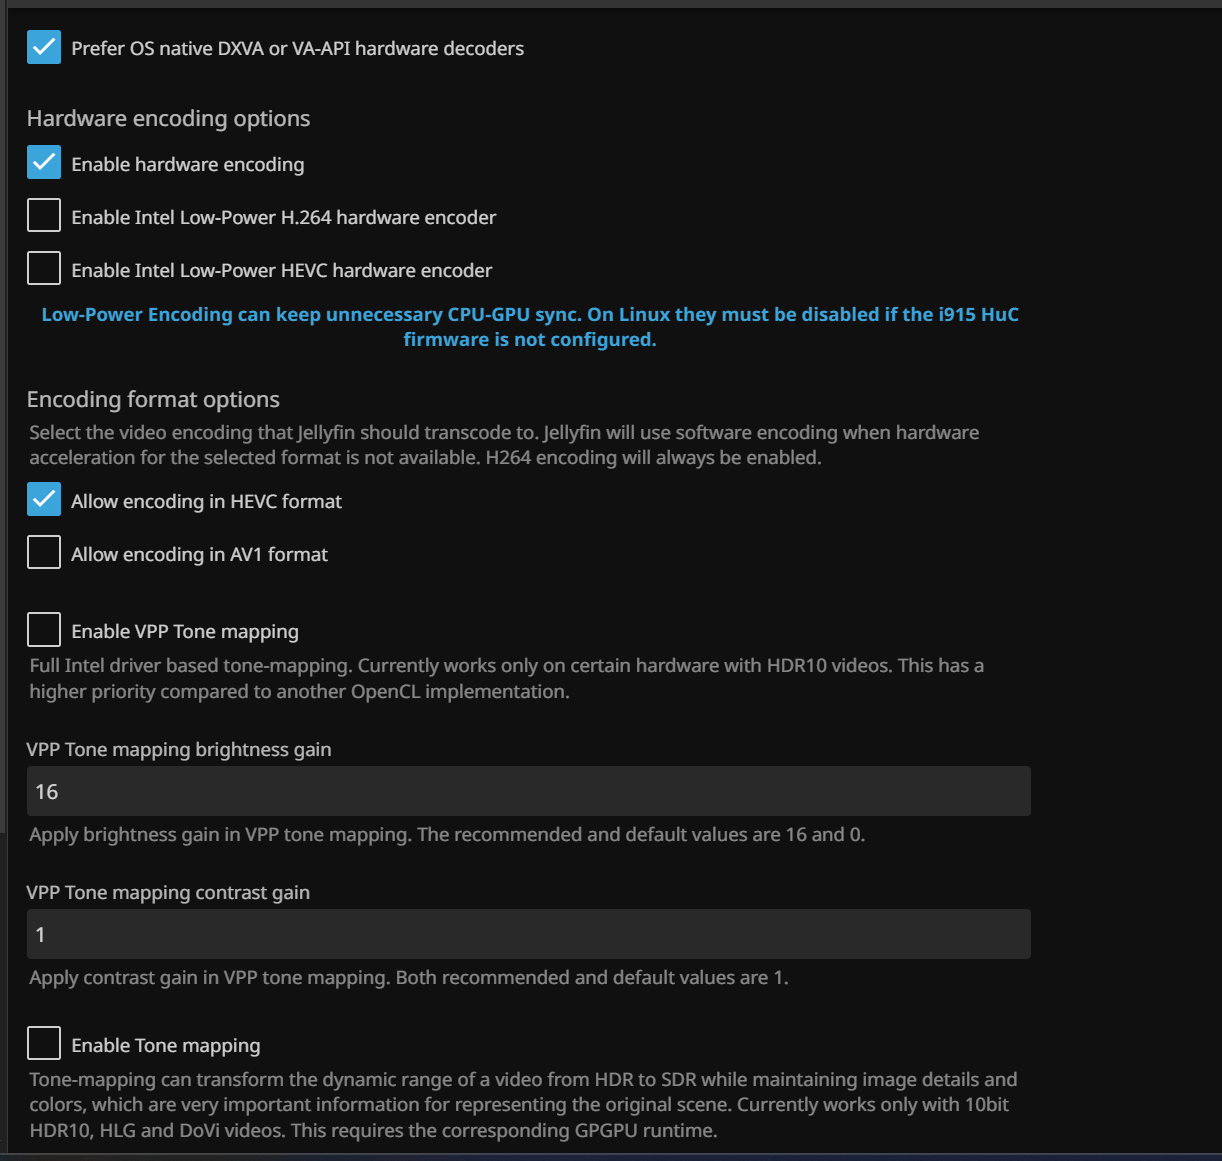Focus the VPP Tone mapping brightness gain field

click(x=528, y=791)
